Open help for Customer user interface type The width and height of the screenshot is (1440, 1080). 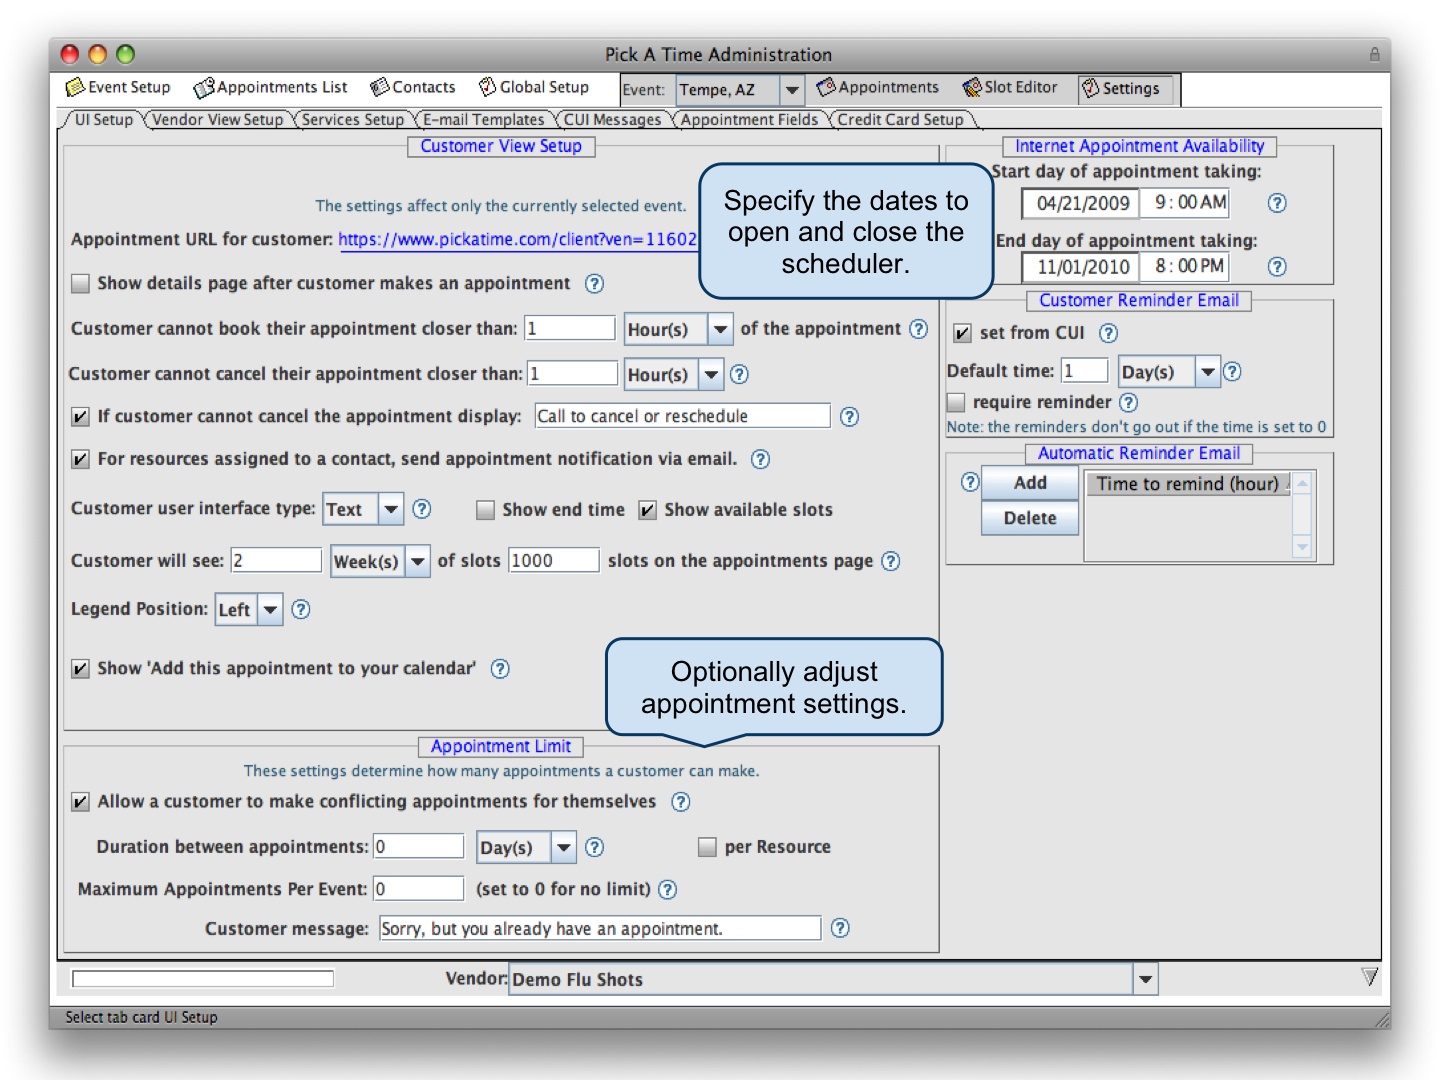(422, 509)
